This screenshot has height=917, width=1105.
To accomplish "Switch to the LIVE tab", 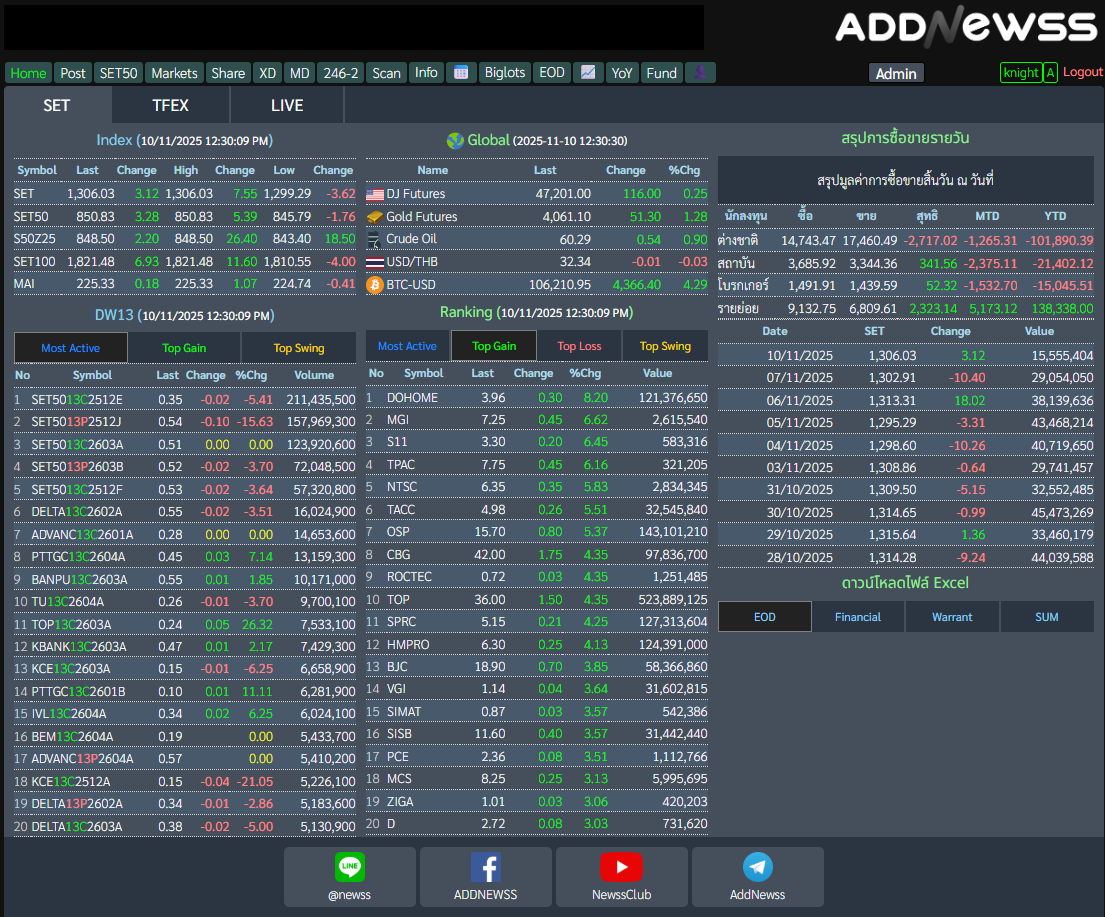I will 287,105.
